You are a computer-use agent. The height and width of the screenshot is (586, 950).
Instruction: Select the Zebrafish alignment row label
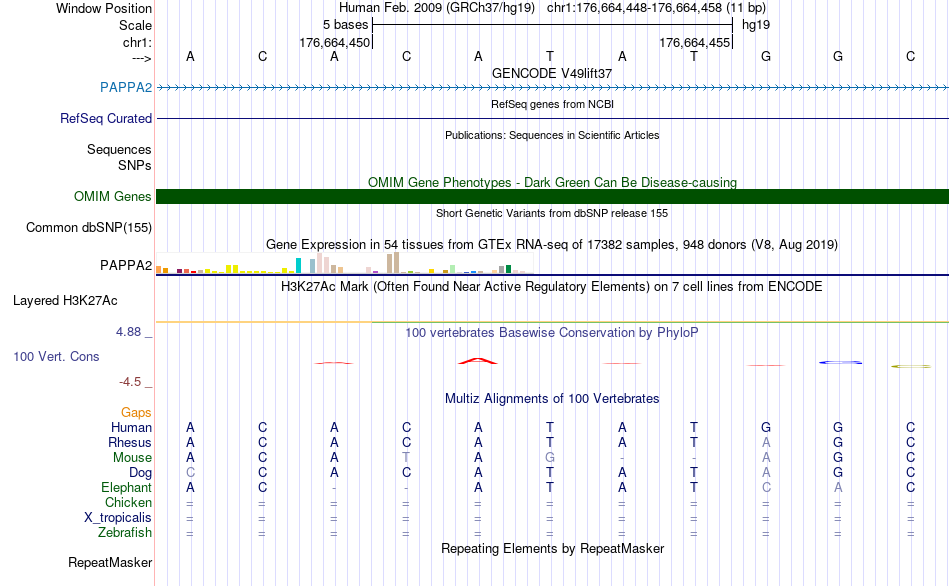[125, 533]
